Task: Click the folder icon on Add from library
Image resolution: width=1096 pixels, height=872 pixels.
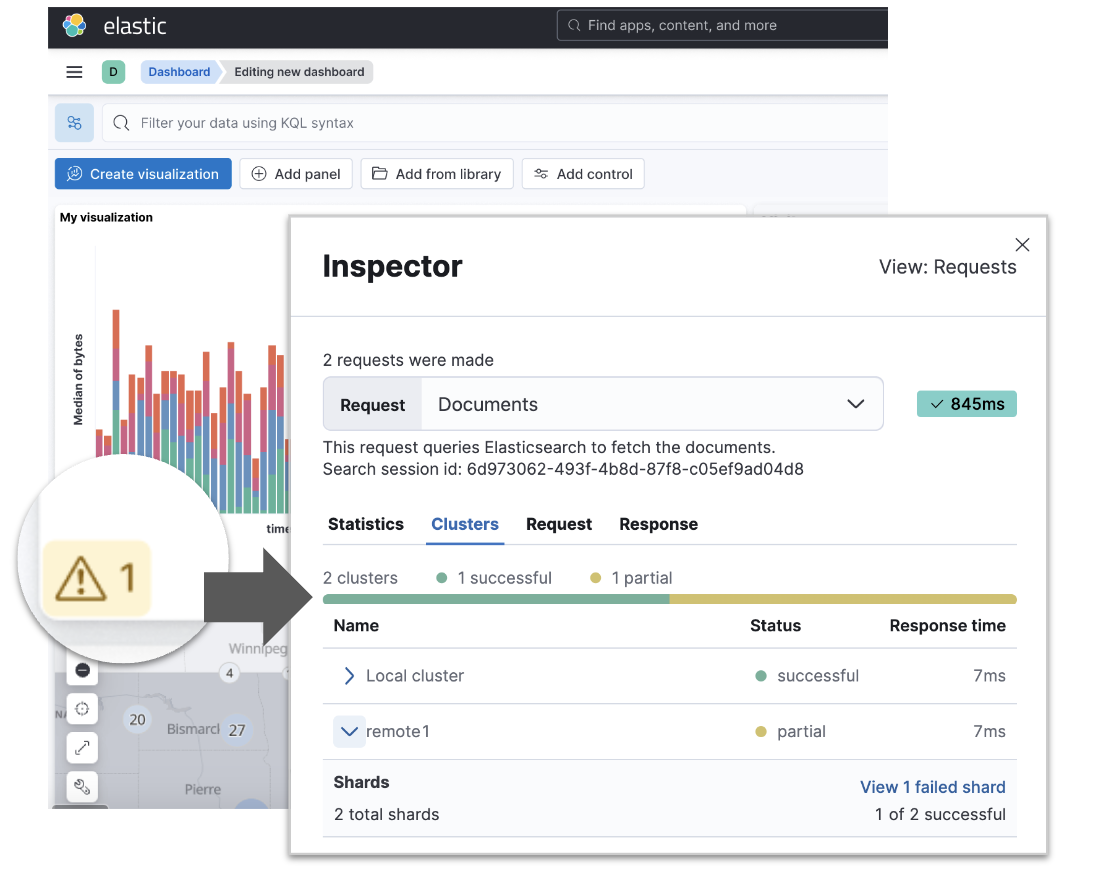Action: 383,173
